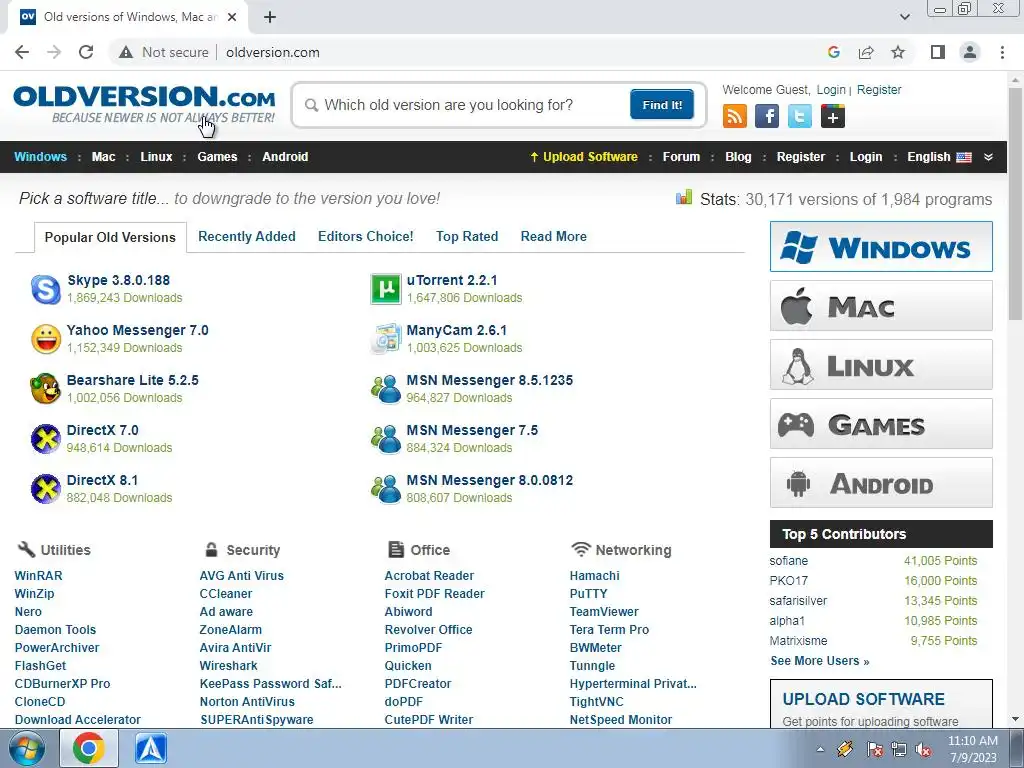
Task: Reload the page with refresh icon
Action: pos(86,52)
